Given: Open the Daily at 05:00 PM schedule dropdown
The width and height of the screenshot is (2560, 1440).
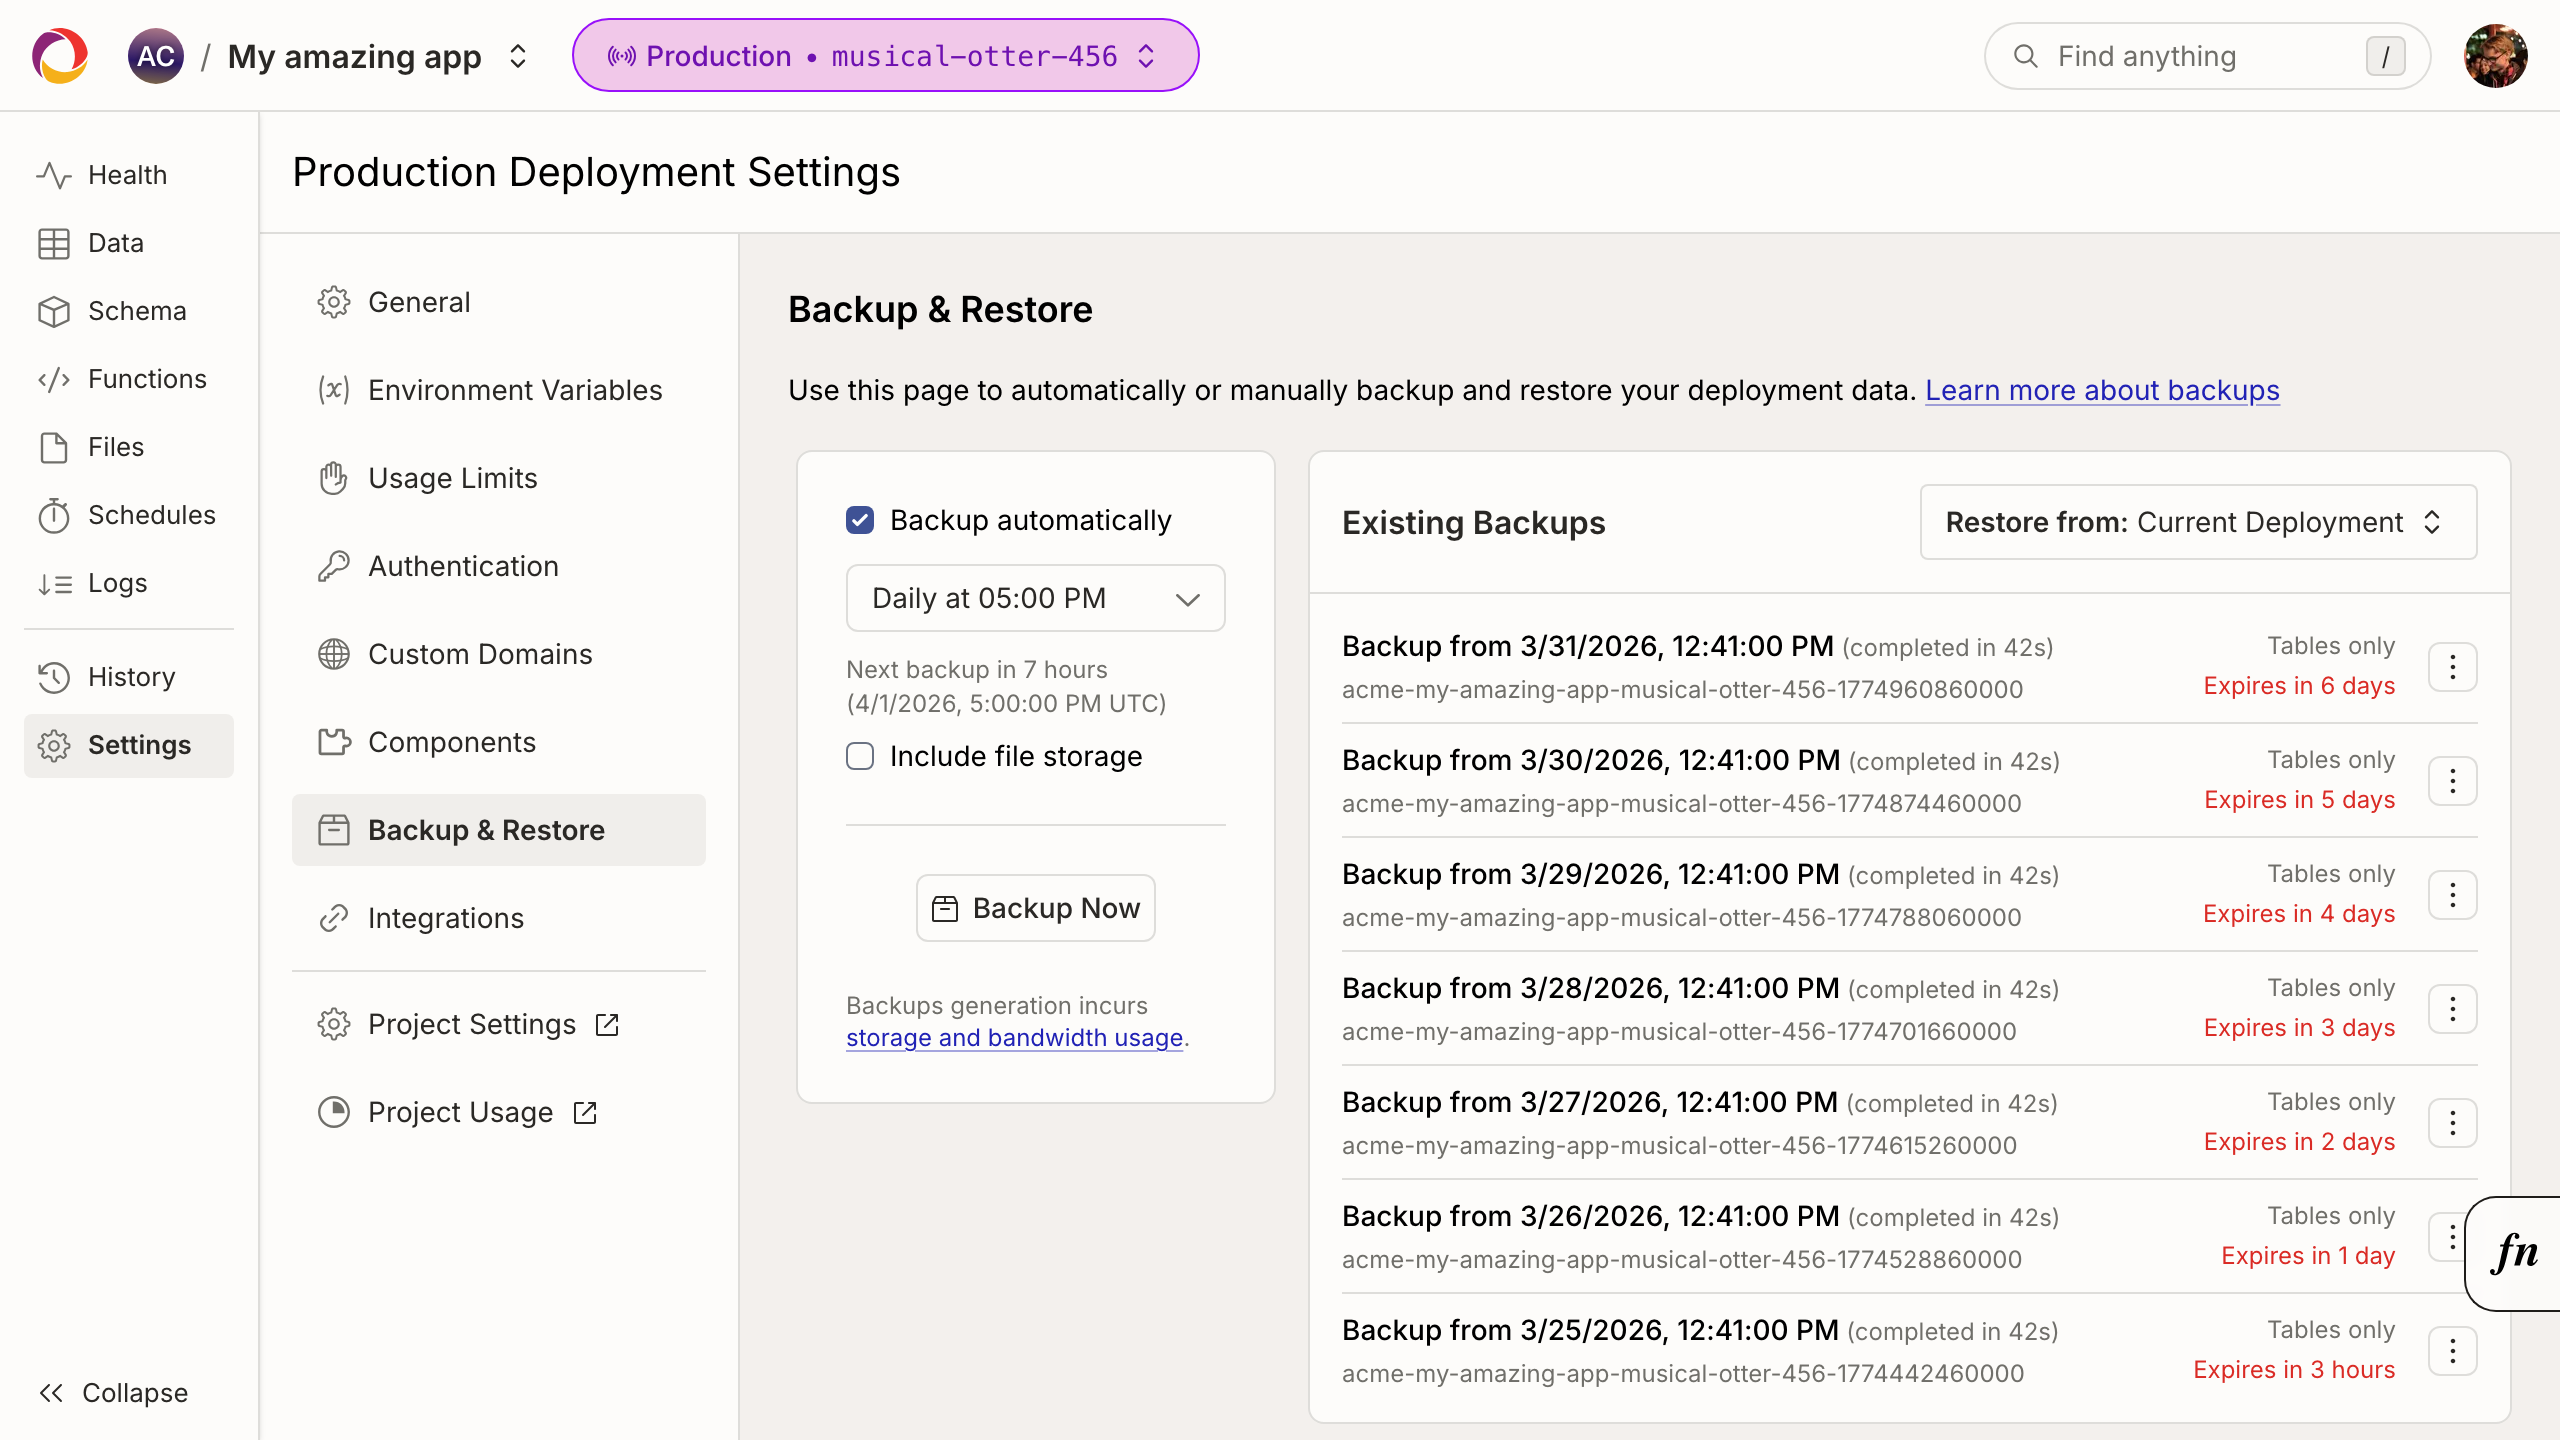Looking at the screenshot, I should [x=1036, y=598].
